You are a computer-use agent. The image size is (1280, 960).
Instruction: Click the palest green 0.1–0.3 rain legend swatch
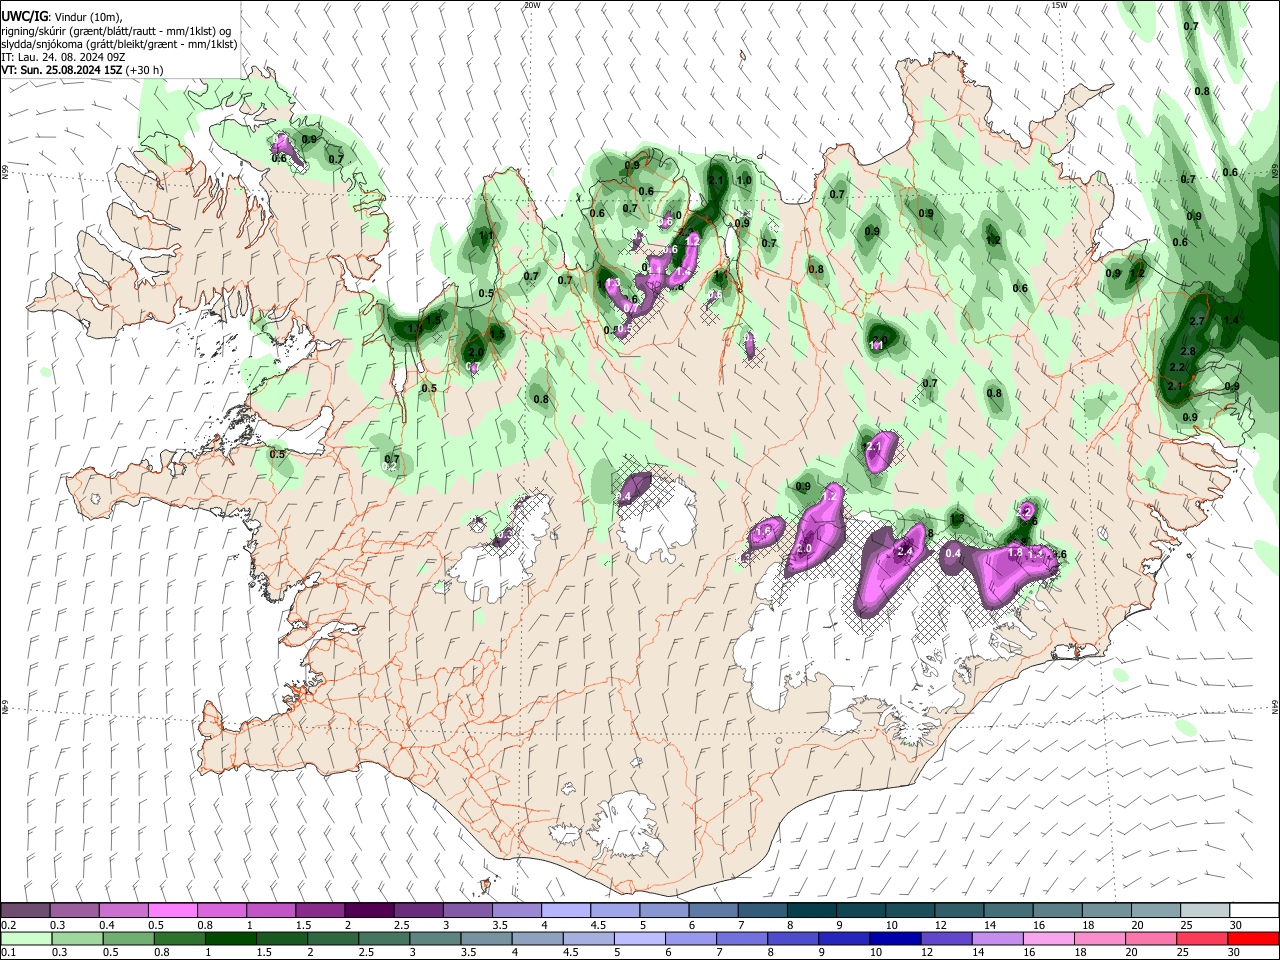click(25, 939)
